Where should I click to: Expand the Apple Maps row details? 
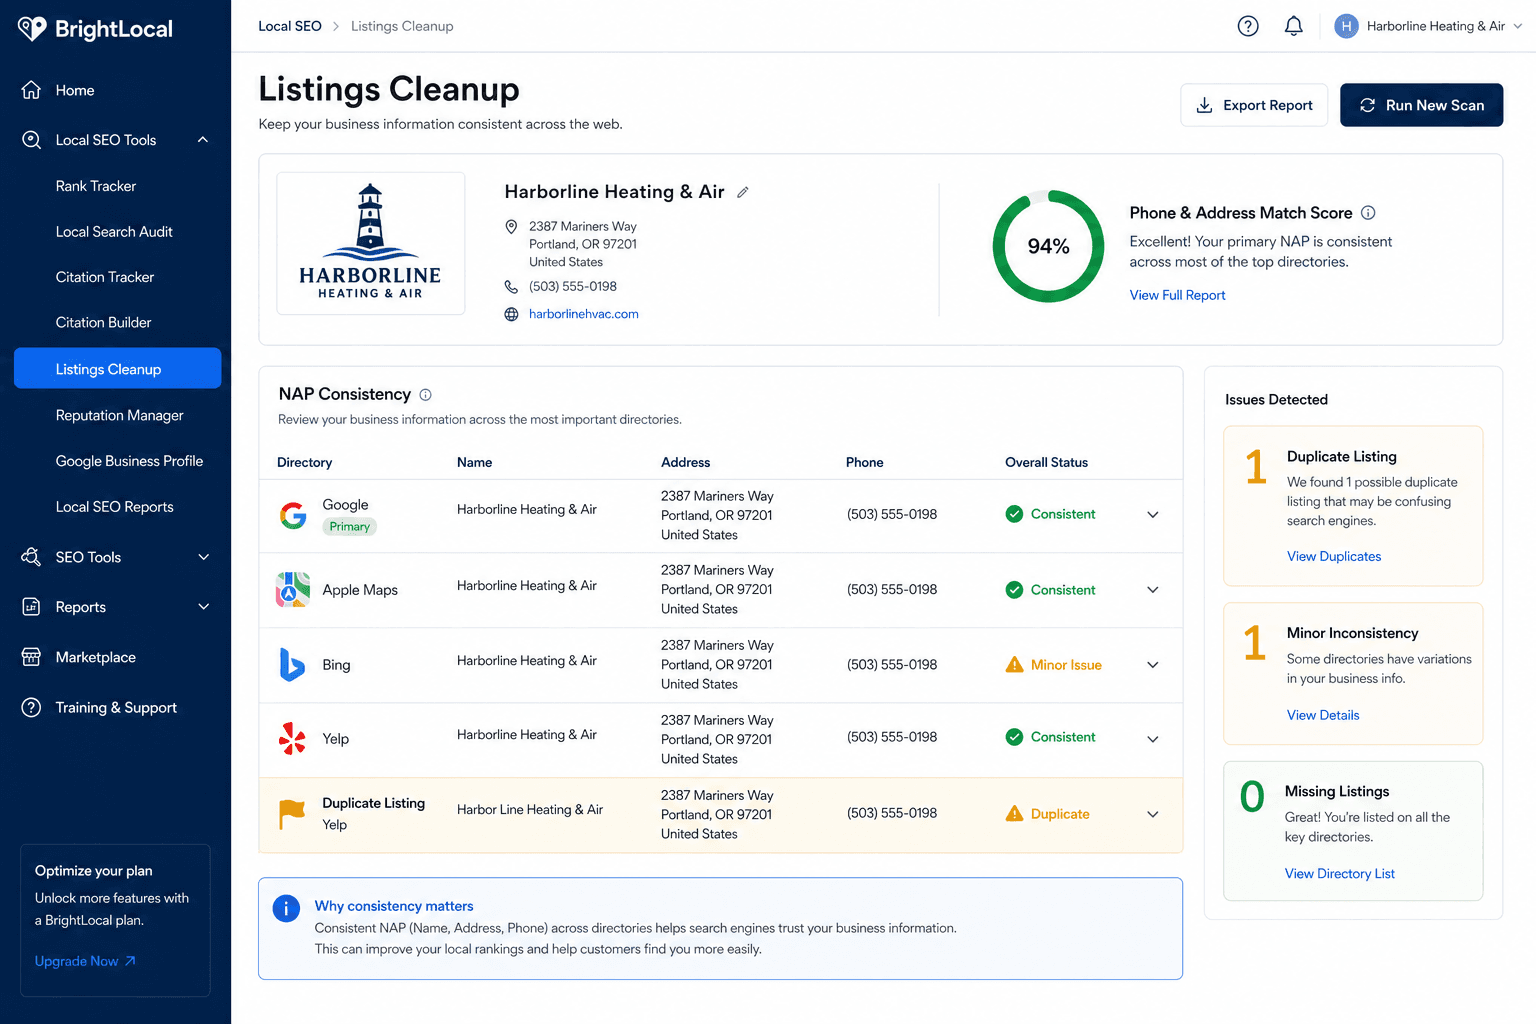click(1153, 590)
